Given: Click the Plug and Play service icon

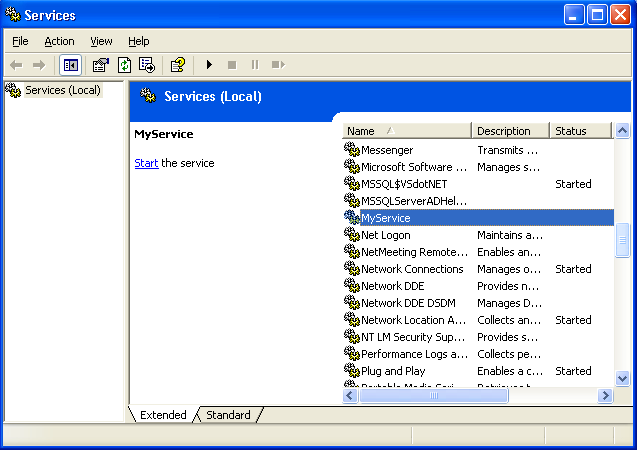Looking at the screenshot, I should click(x=351, y=371).
